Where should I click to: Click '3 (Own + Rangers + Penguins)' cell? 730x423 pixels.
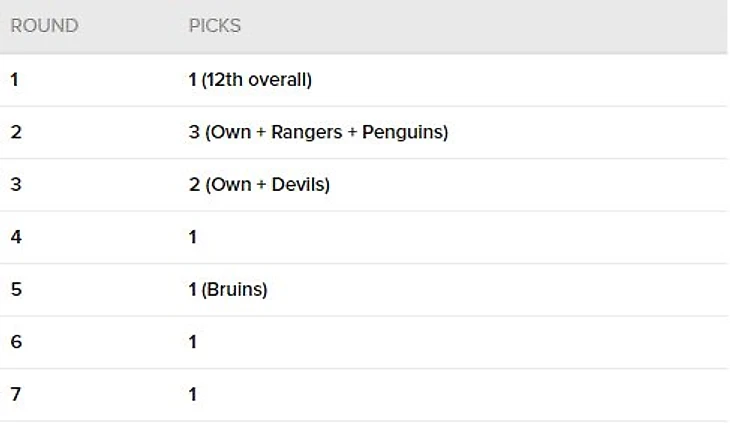coord(318,132)
